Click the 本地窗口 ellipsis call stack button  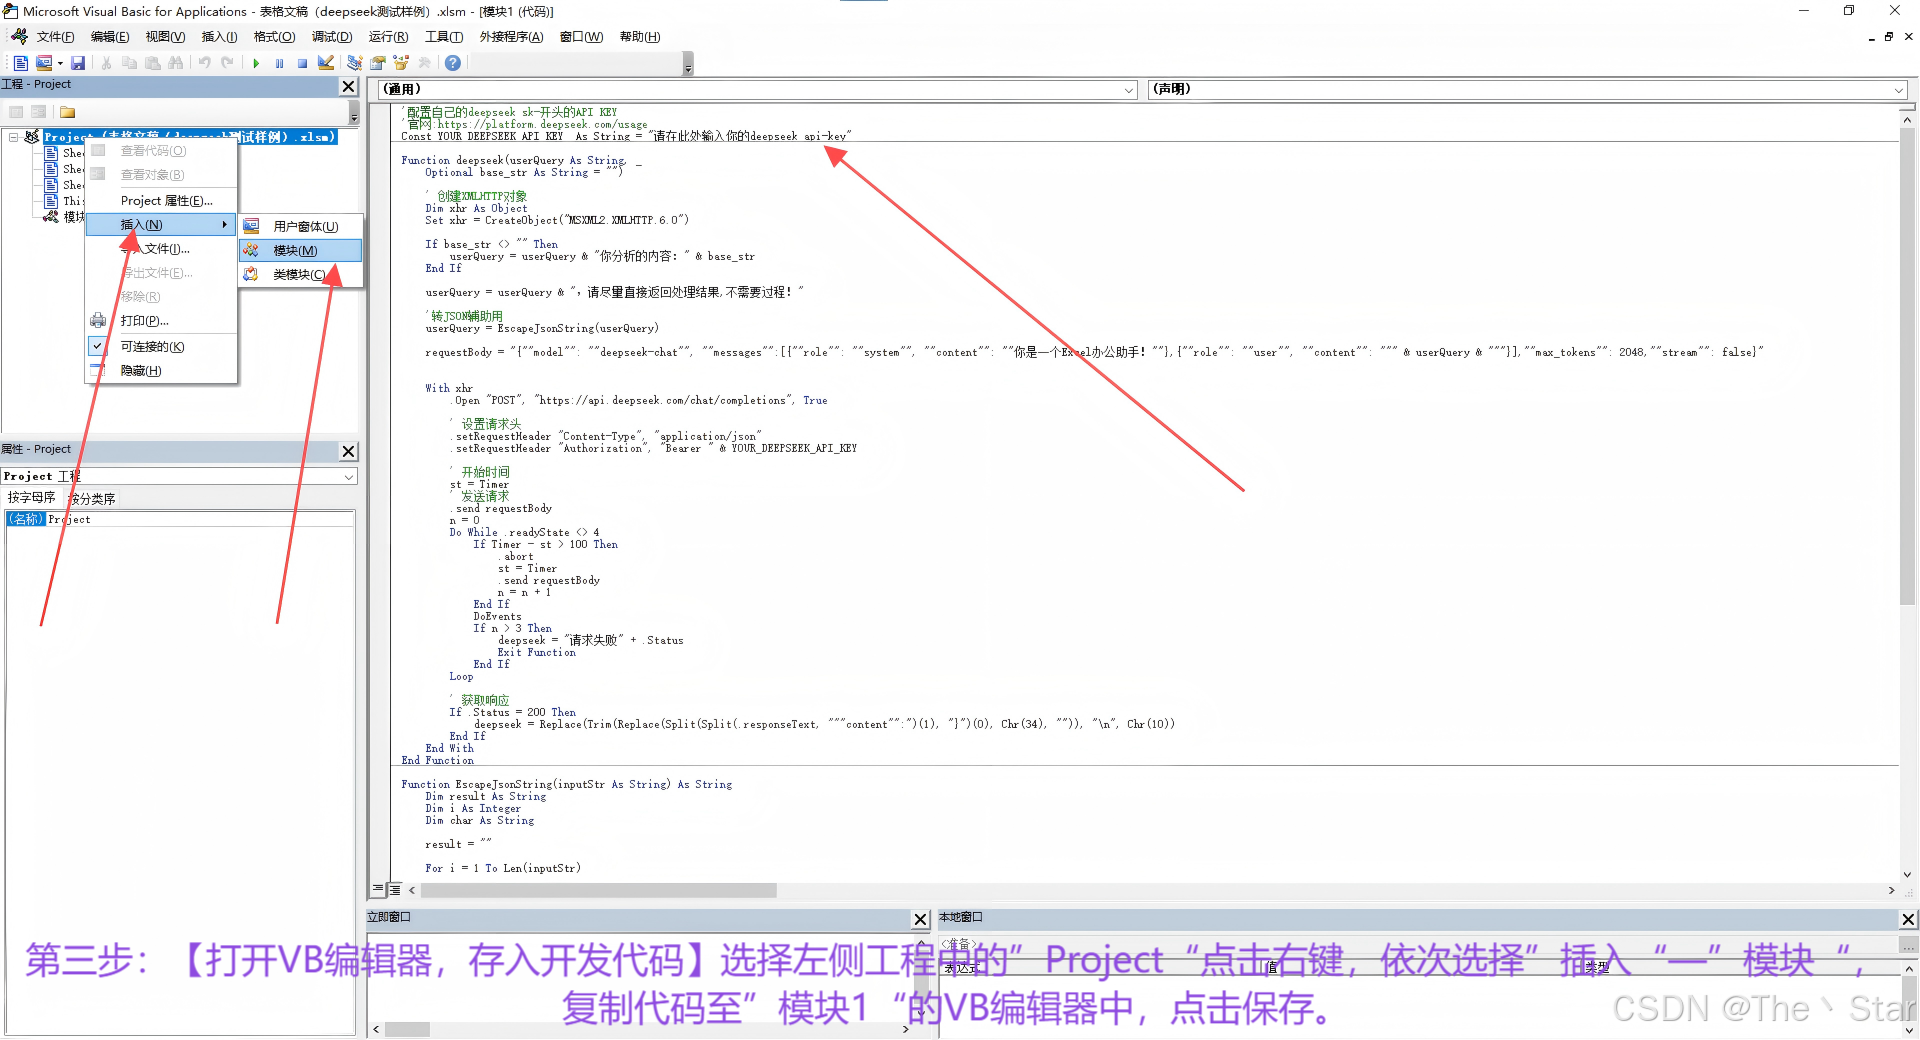tap(1908, 945)
